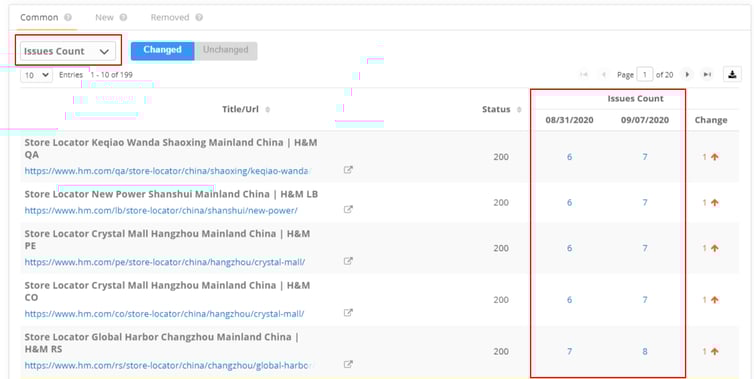Switch to the Unchanged toggle option
The height and width of the screenshot is (379, 754).
pyautogui.click(x=226, y=51)
